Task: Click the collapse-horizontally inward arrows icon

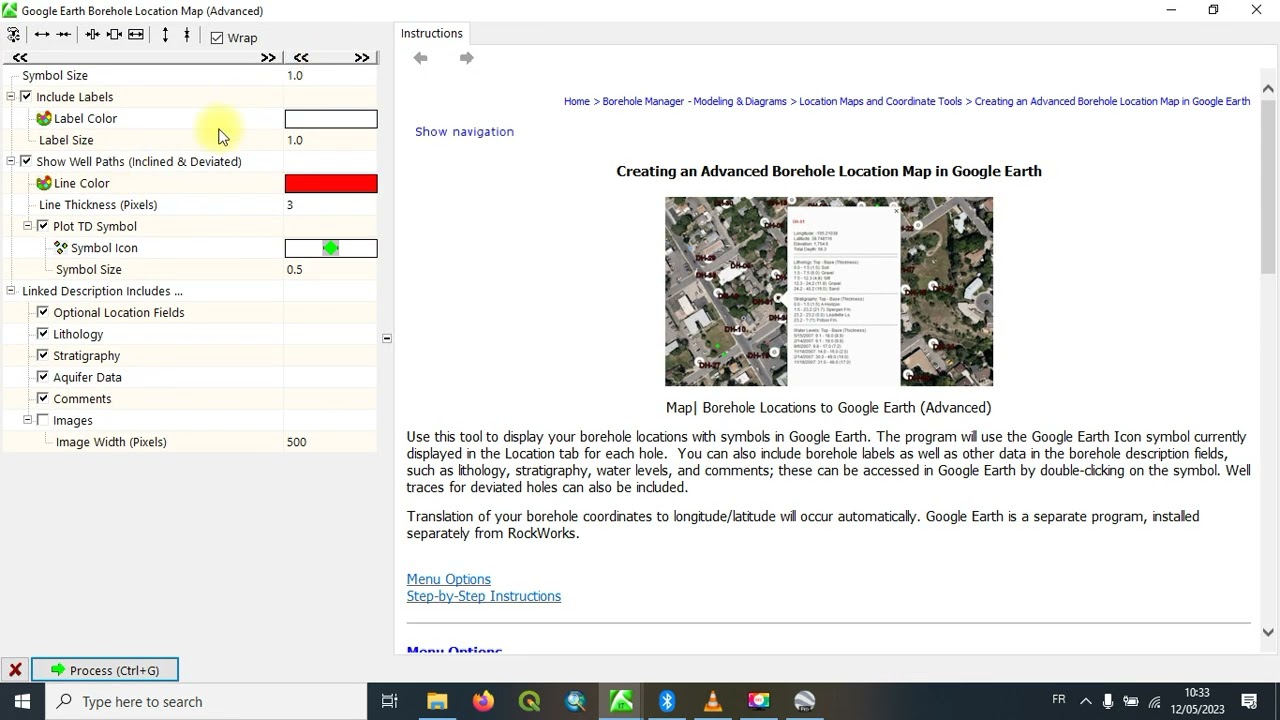Action: pyautogui.click(x=64, y=35)
